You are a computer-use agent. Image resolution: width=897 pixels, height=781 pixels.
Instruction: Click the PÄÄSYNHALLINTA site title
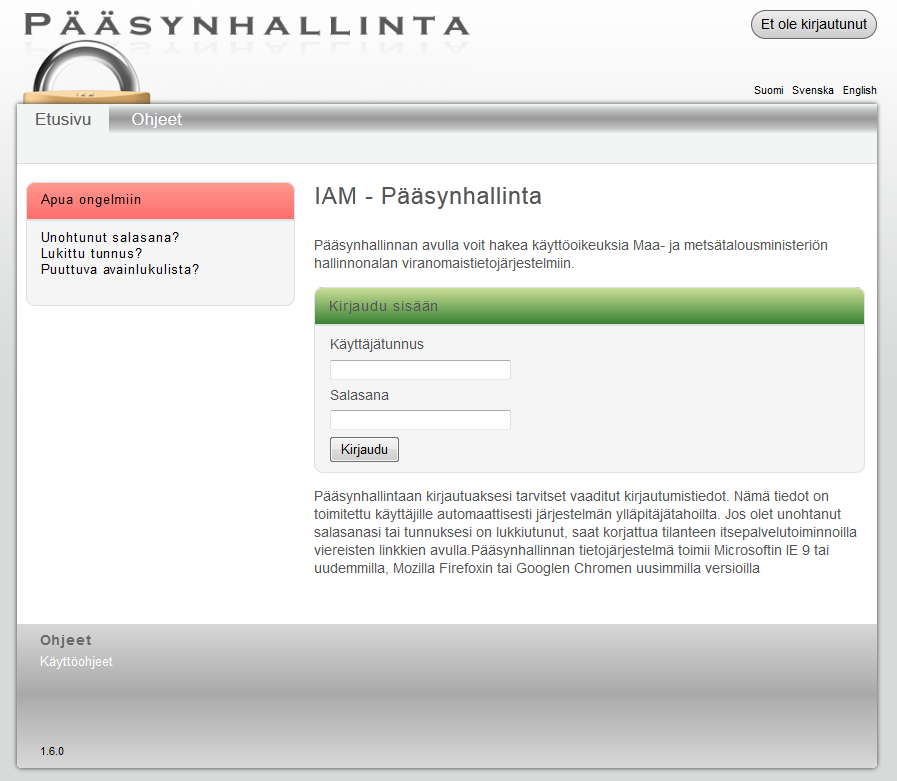point(247,25)
